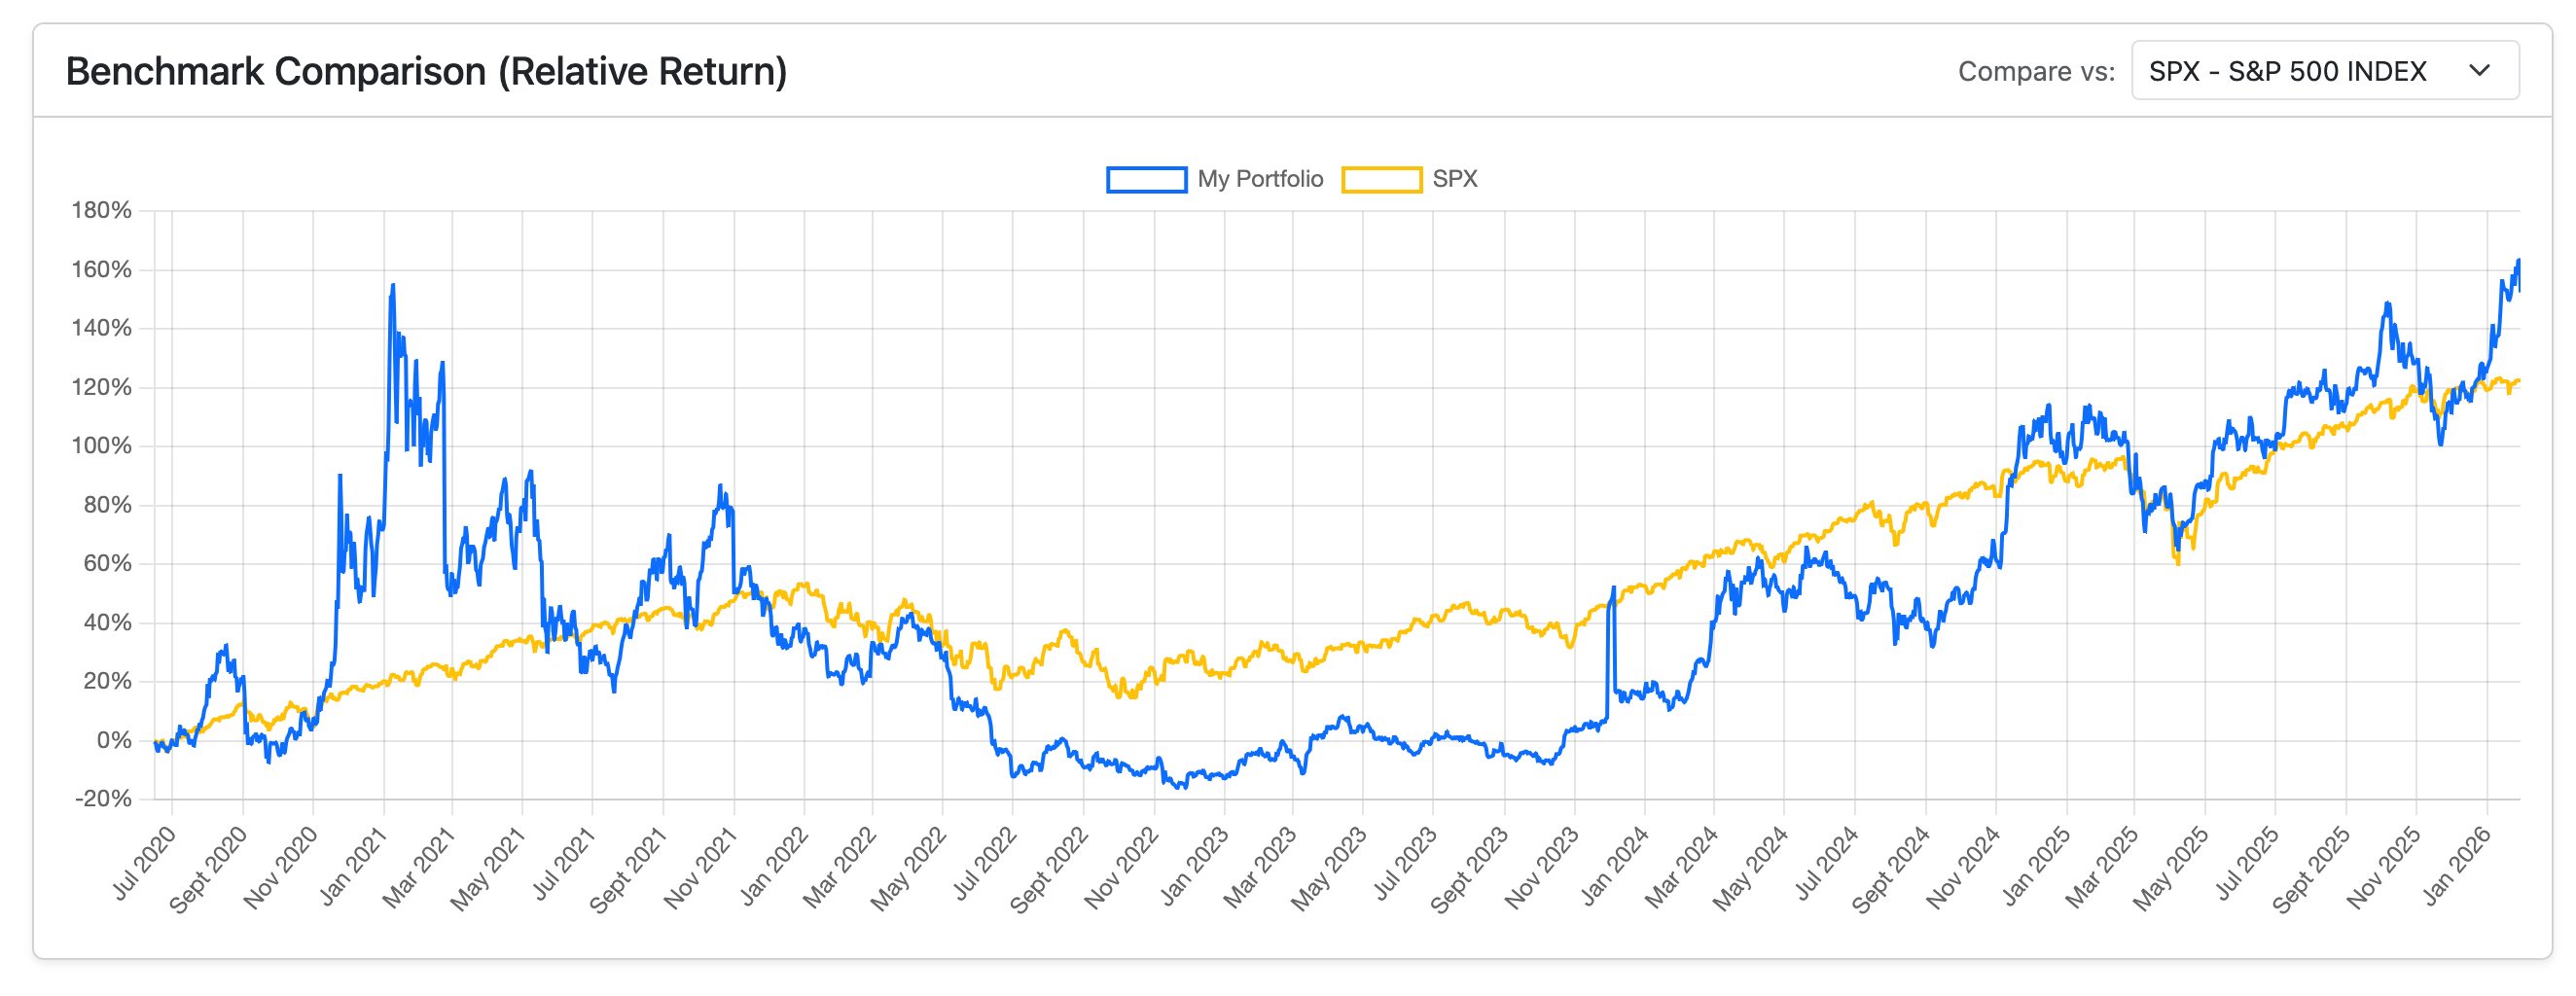
Task: Click the chart title Benchmark Comparison
Action: pyautogui.click(x=428, y=71)
